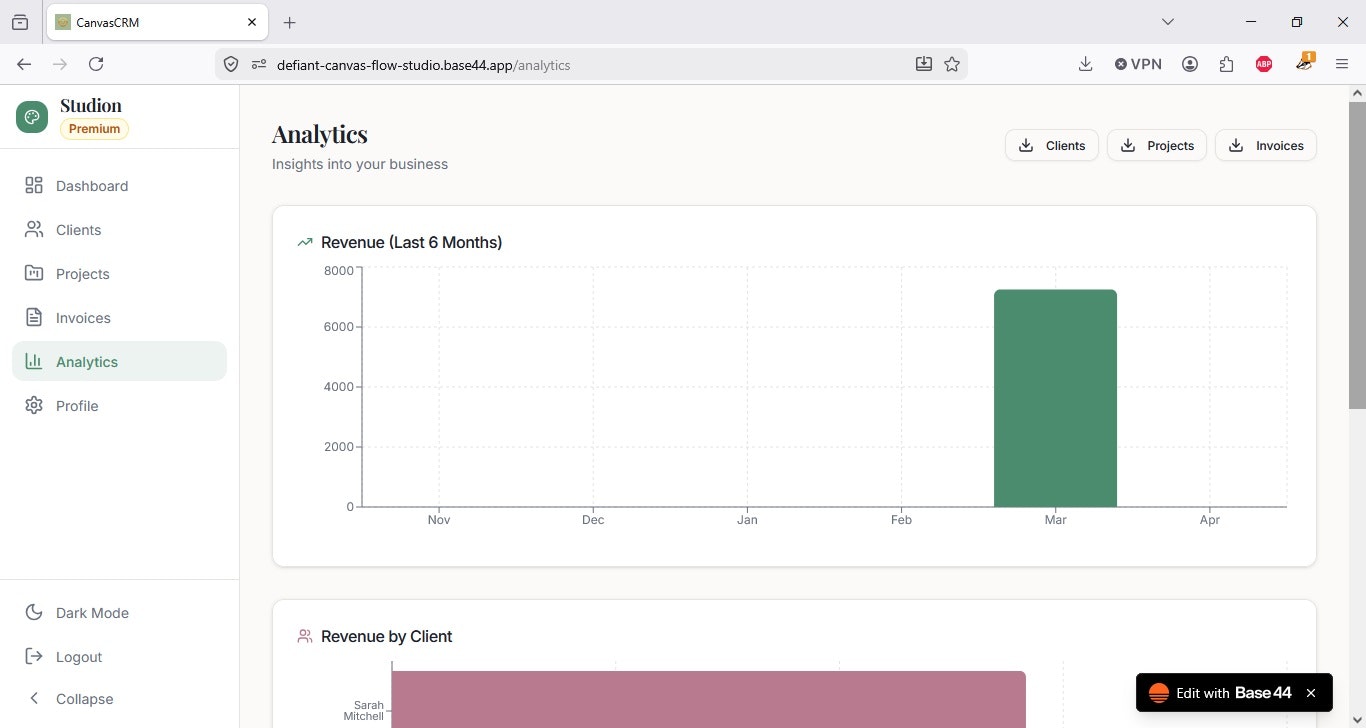Image resolution: width=1366 pixels, height=728 pixels.
Task: Click the address bar URL
Action: pyautogui.click(x=423, y=65)
